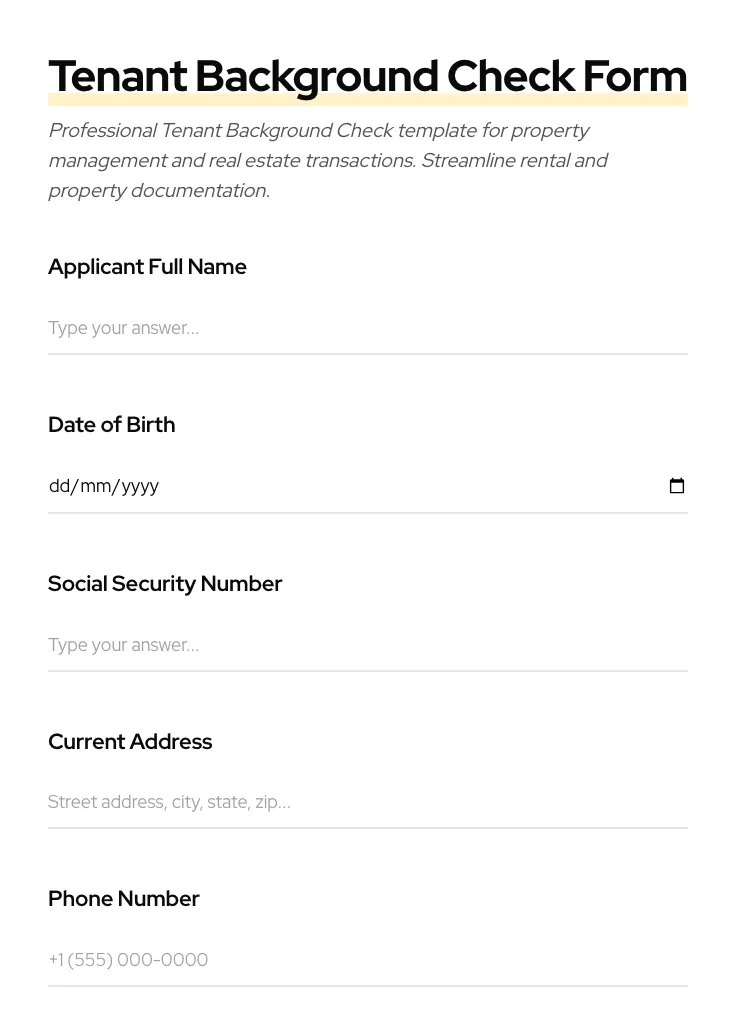This screenshot has height=1024, width=736.
Task: Click the Applicant Full Name input field
Action: [x=368, y=328]
